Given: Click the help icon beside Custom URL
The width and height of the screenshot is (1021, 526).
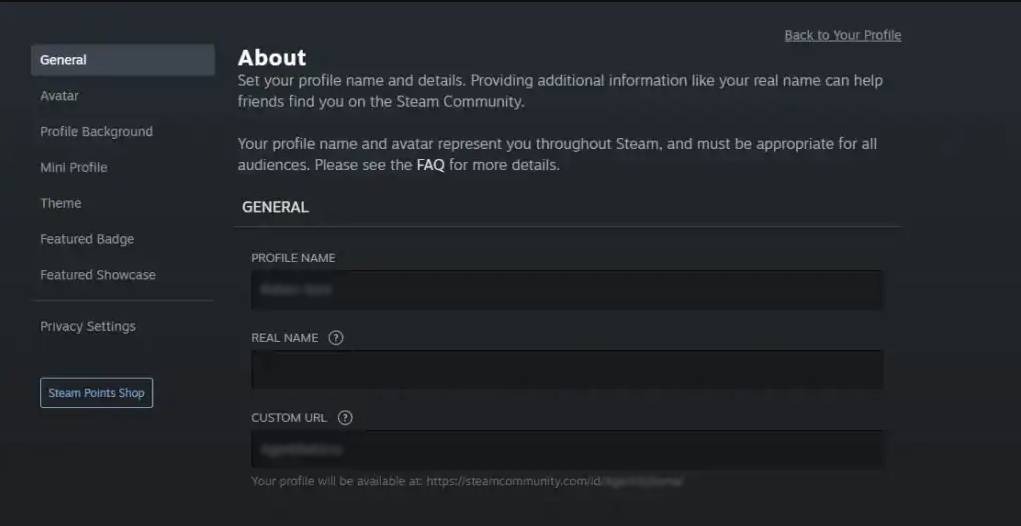Looking at the screenshot, I should point(346,418).
